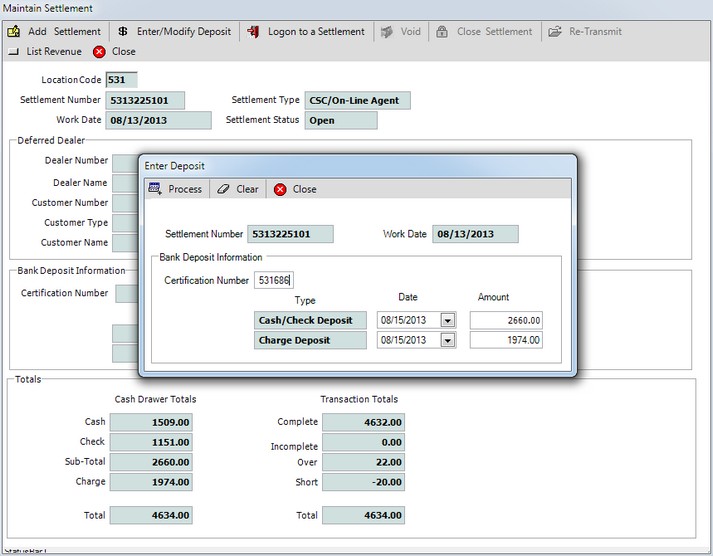The image size is (713, 556).
Task: Select Add Settlement label in toolbar
Action: 64,31
